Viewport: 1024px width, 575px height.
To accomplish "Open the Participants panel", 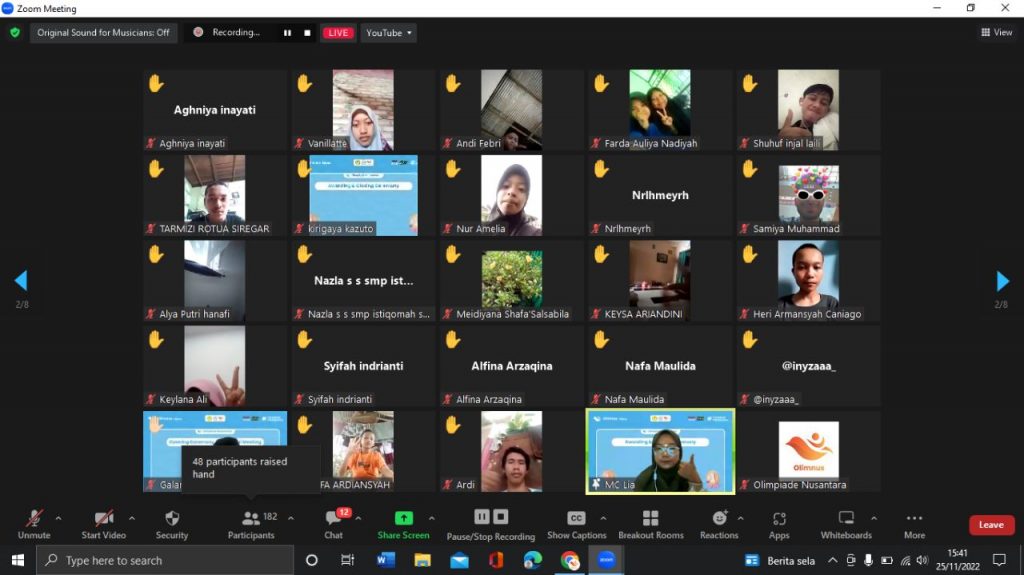I will (251, 518).
